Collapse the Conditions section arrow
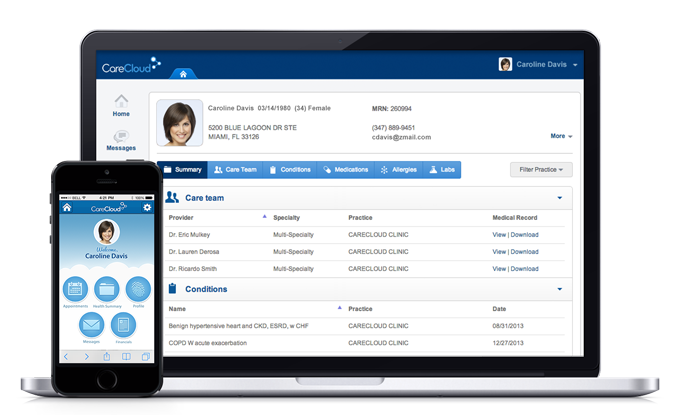The width and height of the screenshot is (680, 415). click(559, 289)
